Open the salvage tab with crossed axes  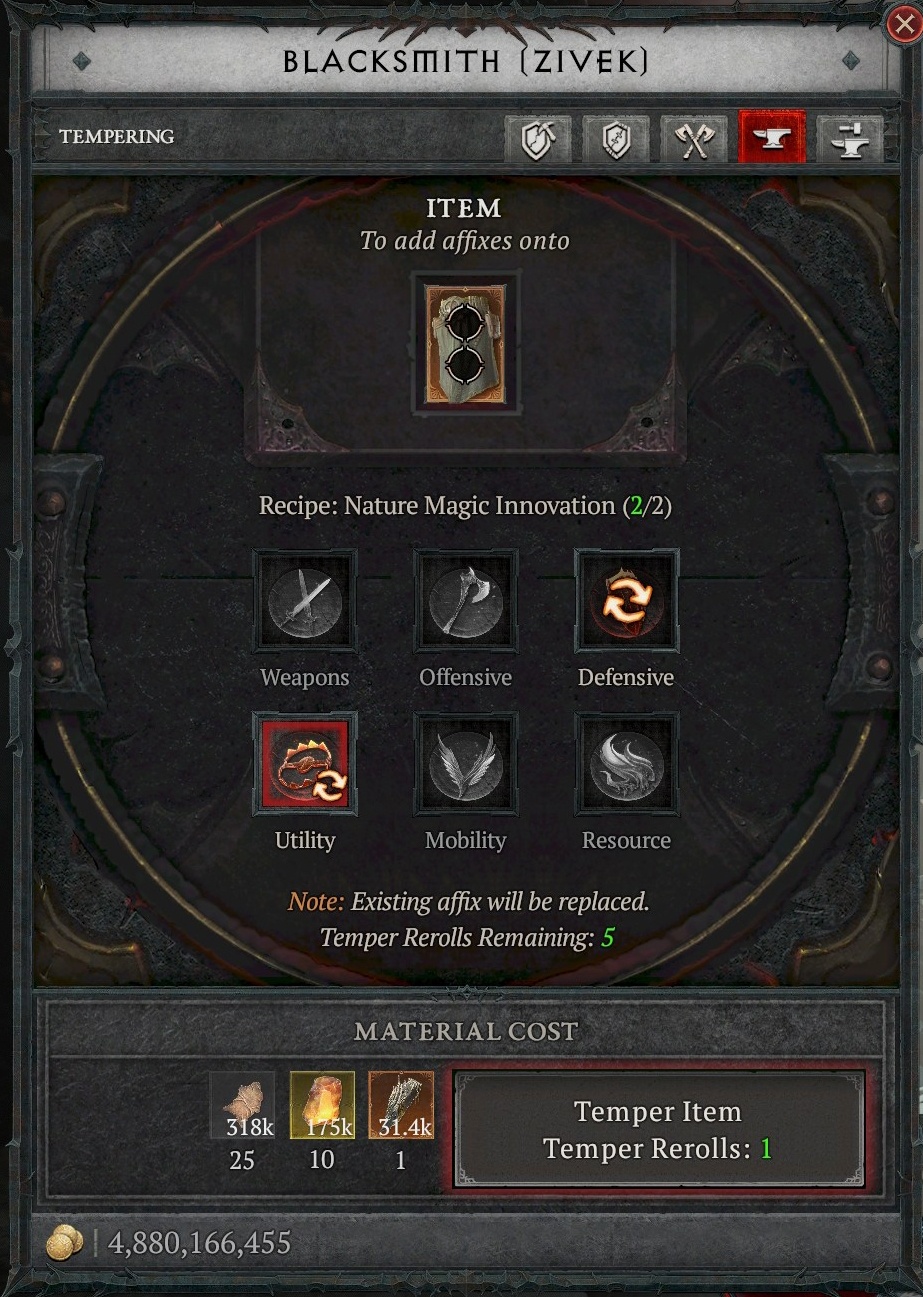point(693,137)
